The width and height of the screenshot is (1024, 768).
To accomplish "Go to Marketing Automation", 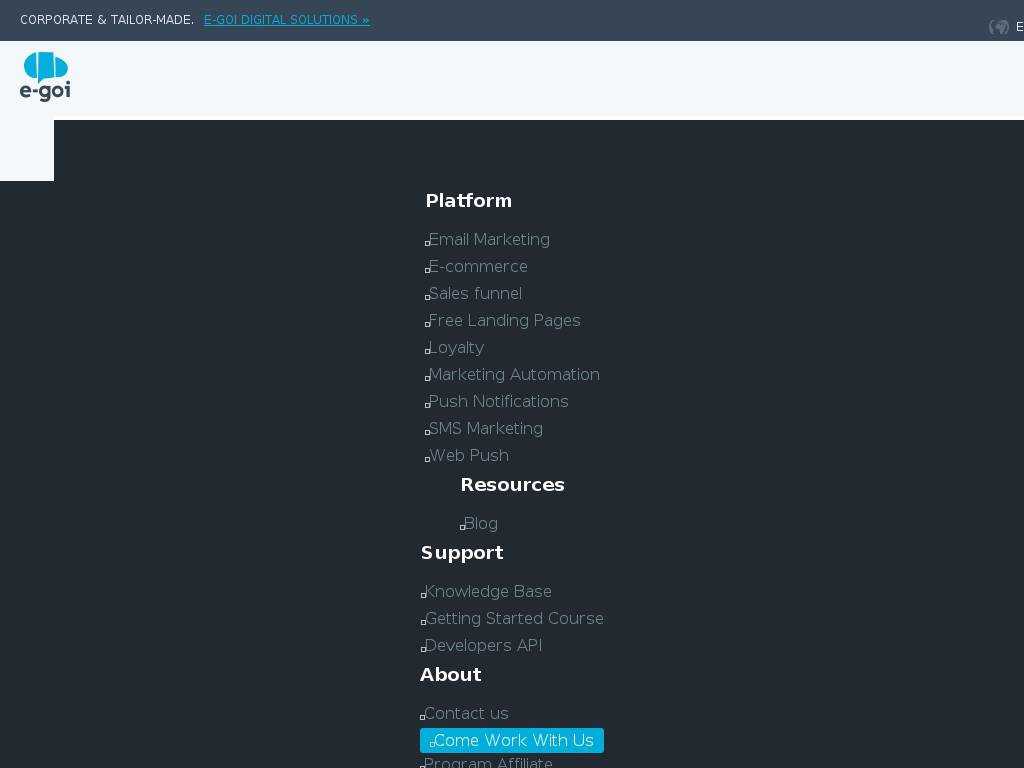I will coord(514,374).
